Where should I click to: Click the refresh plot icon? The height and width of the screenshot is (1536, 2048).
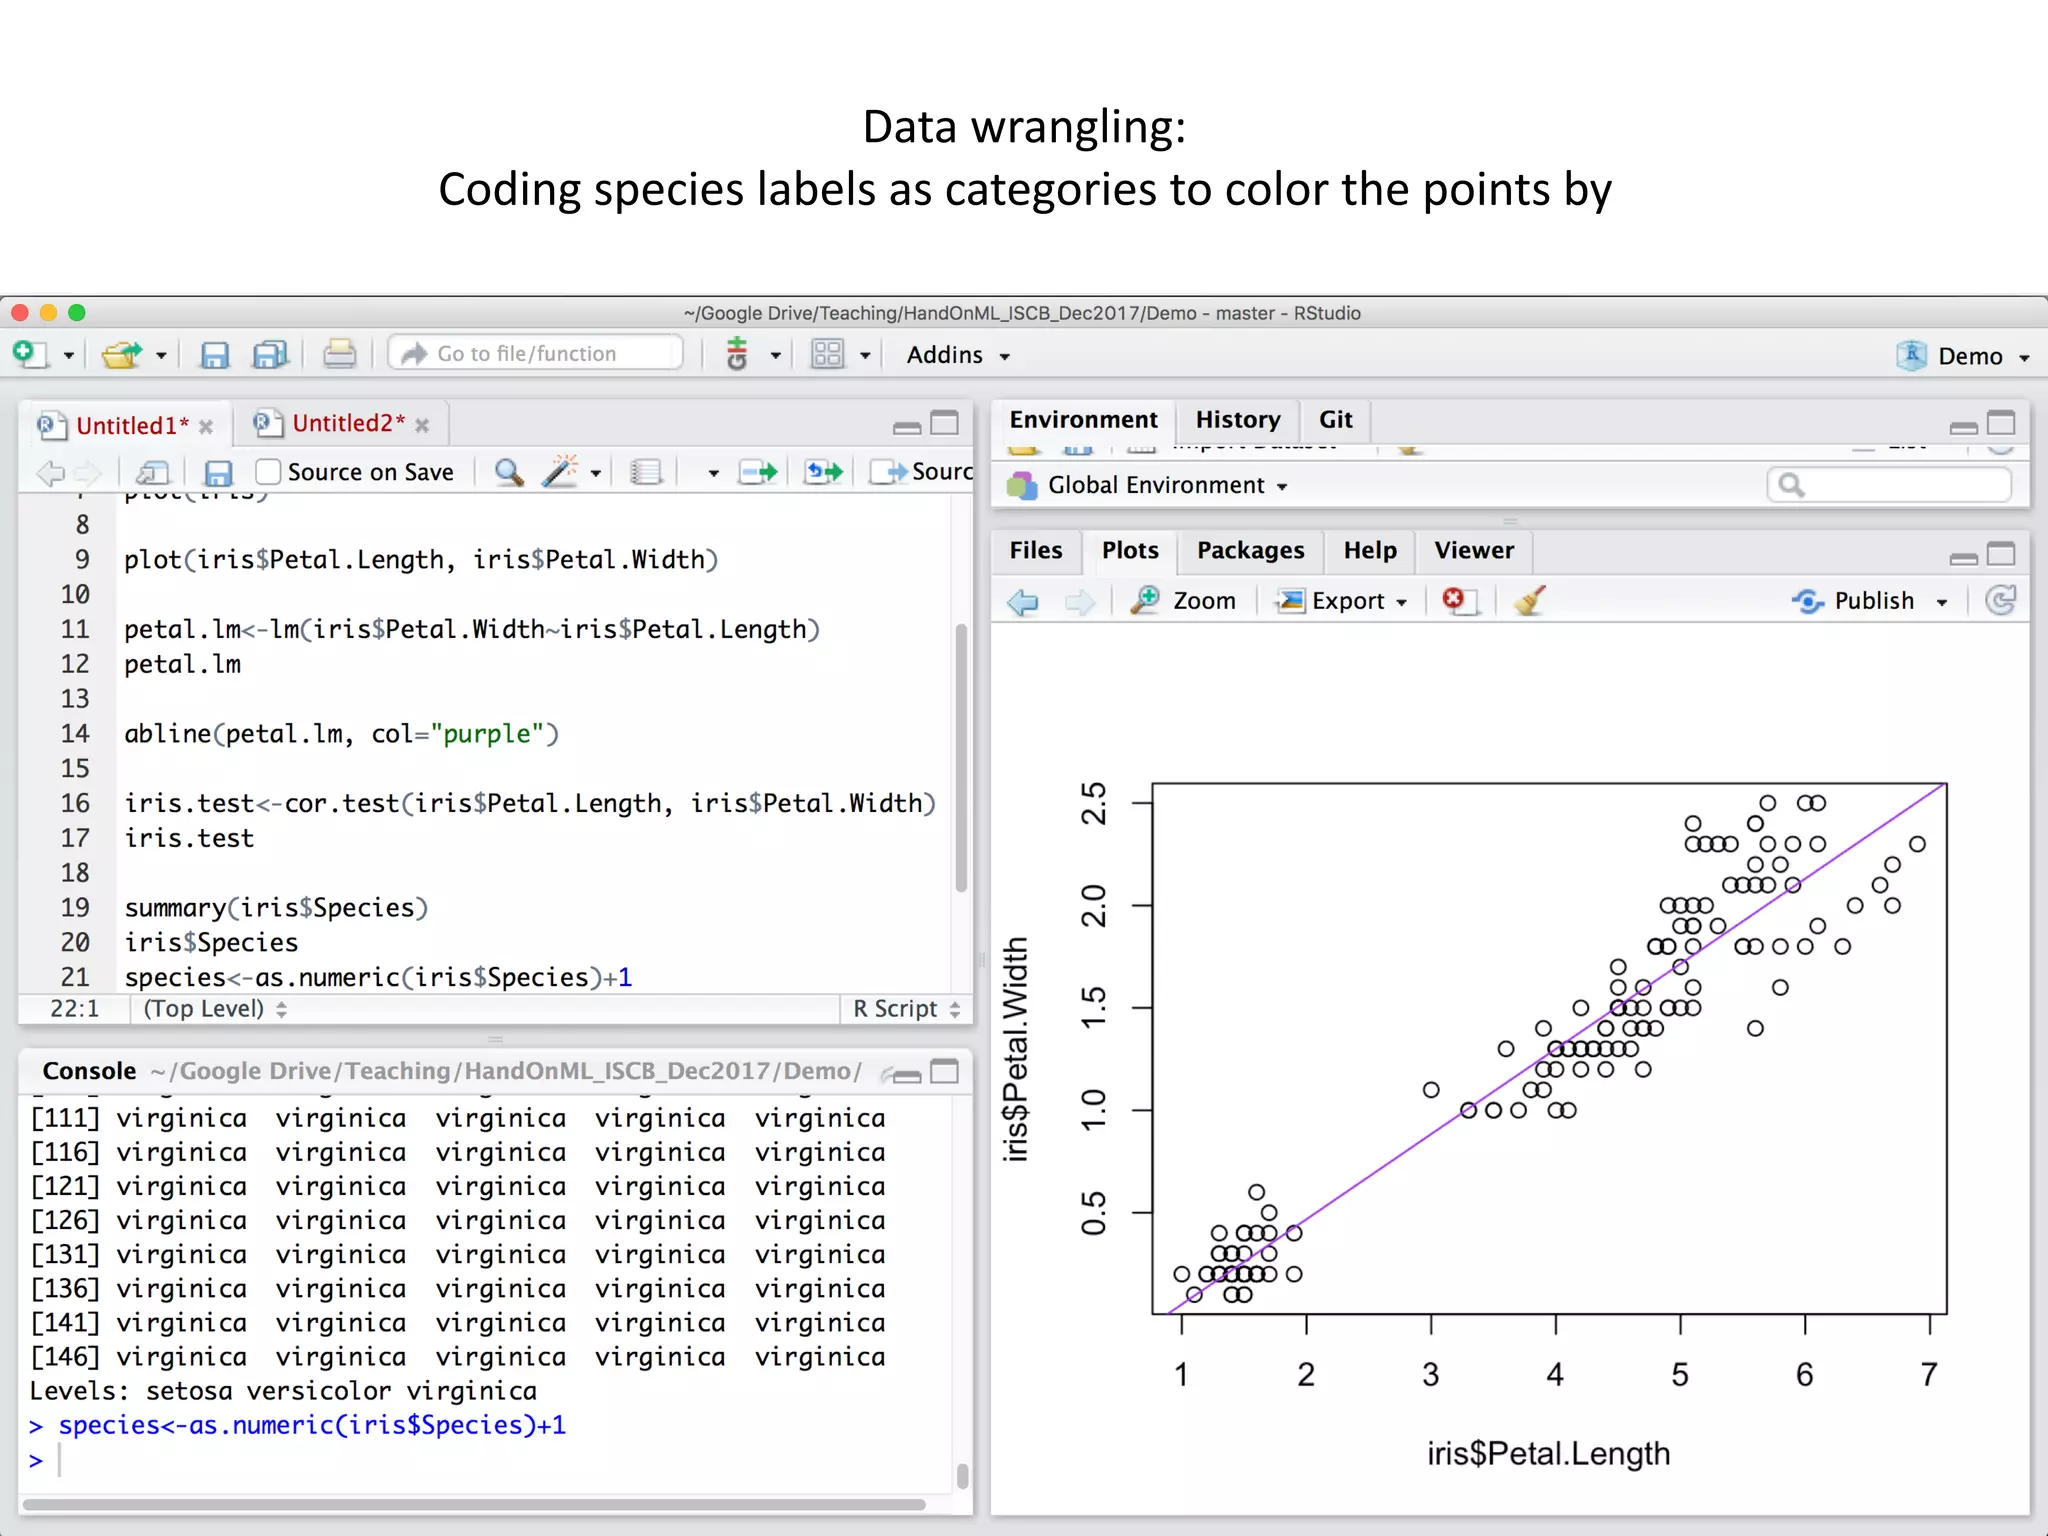tap(1999, 601)
